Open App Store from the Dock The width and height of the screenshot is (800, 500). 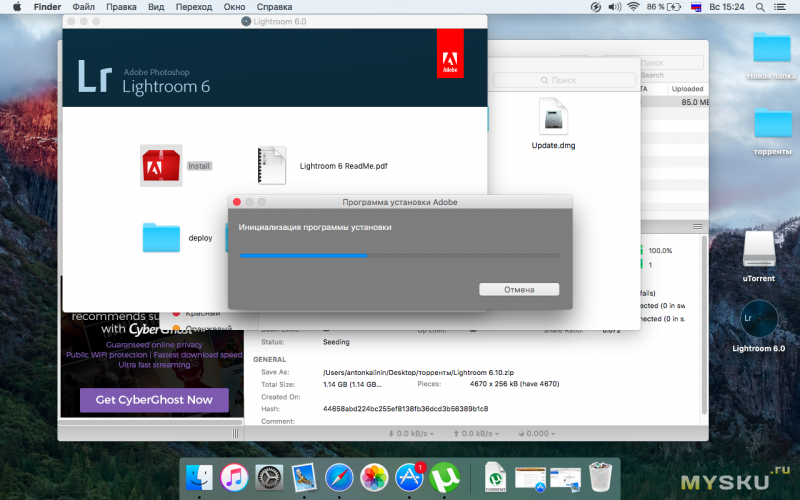[409, 478]
